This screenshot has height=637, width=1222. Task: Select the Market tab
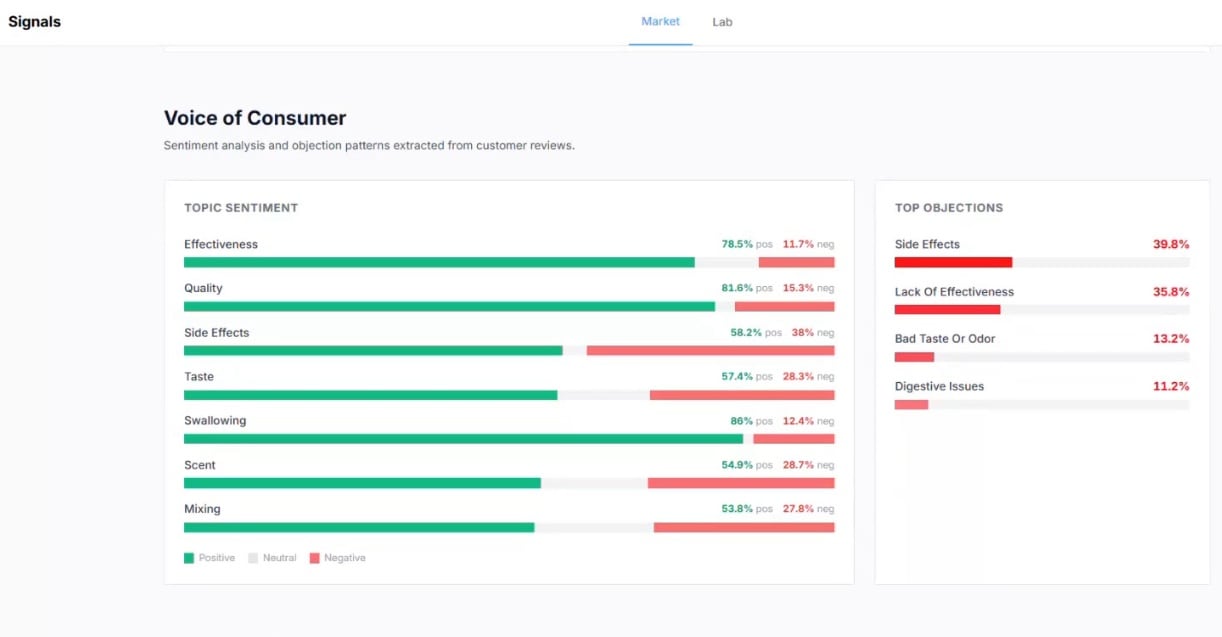pyautogui.click(x=659, y=21)
